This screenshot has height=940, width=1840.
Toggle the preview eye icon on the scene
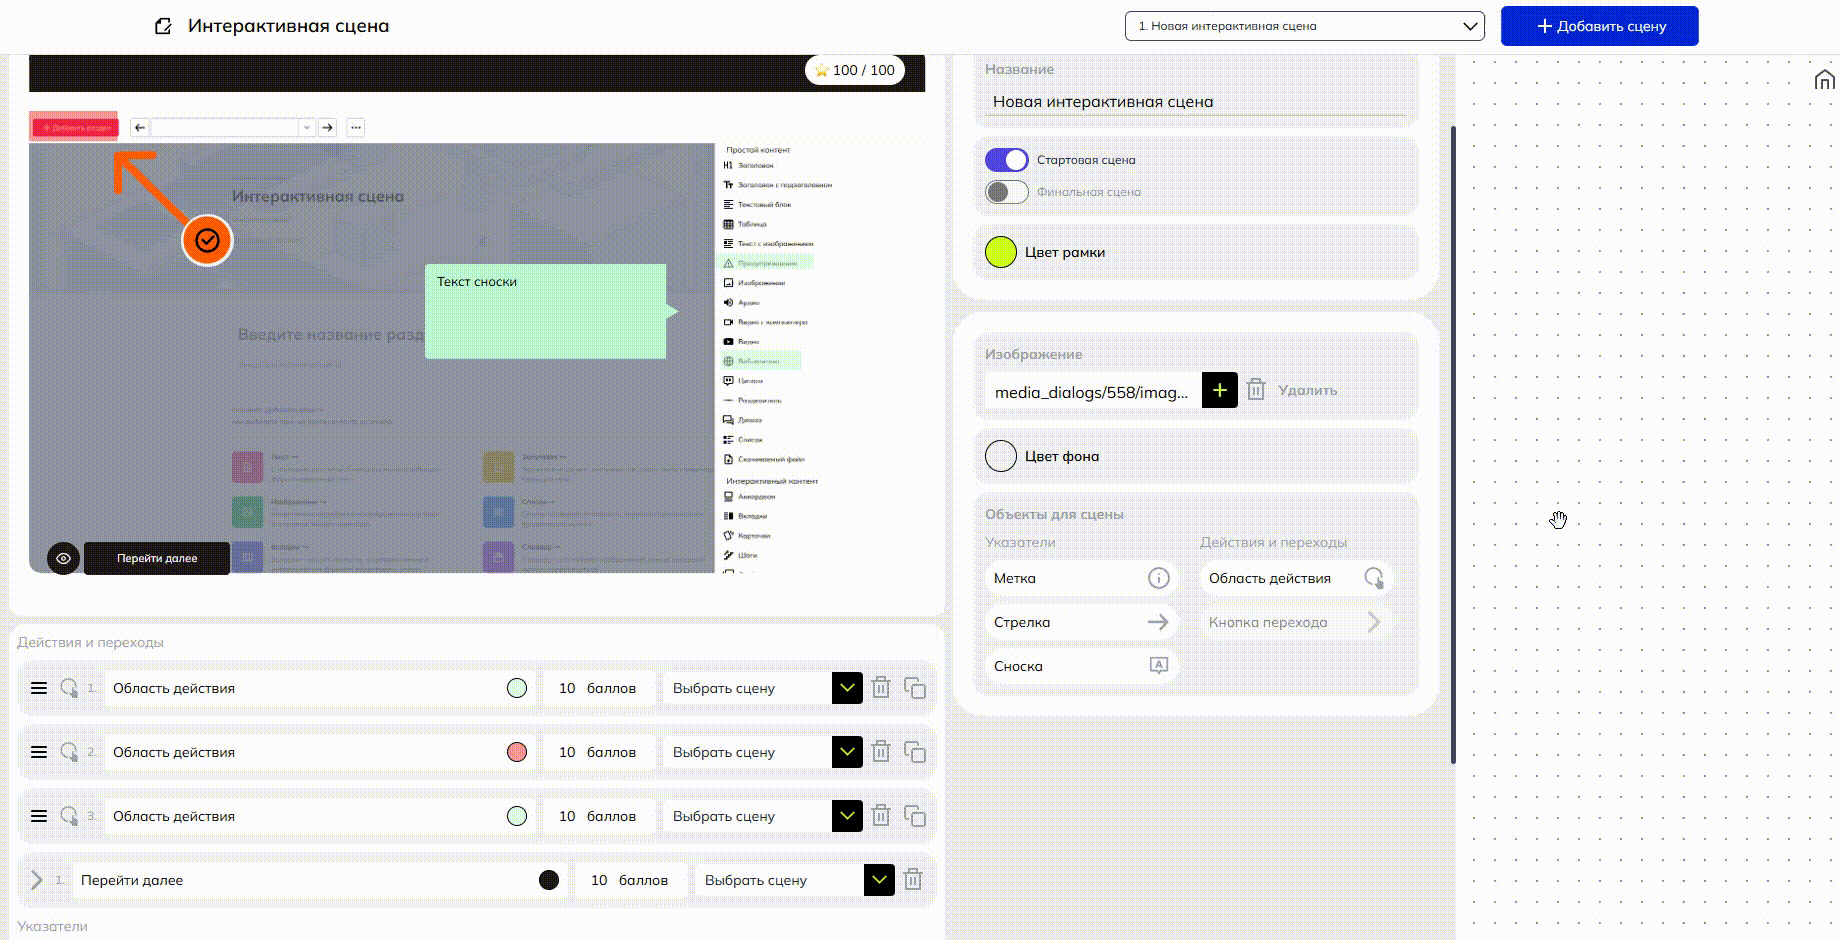coord(63,558)
